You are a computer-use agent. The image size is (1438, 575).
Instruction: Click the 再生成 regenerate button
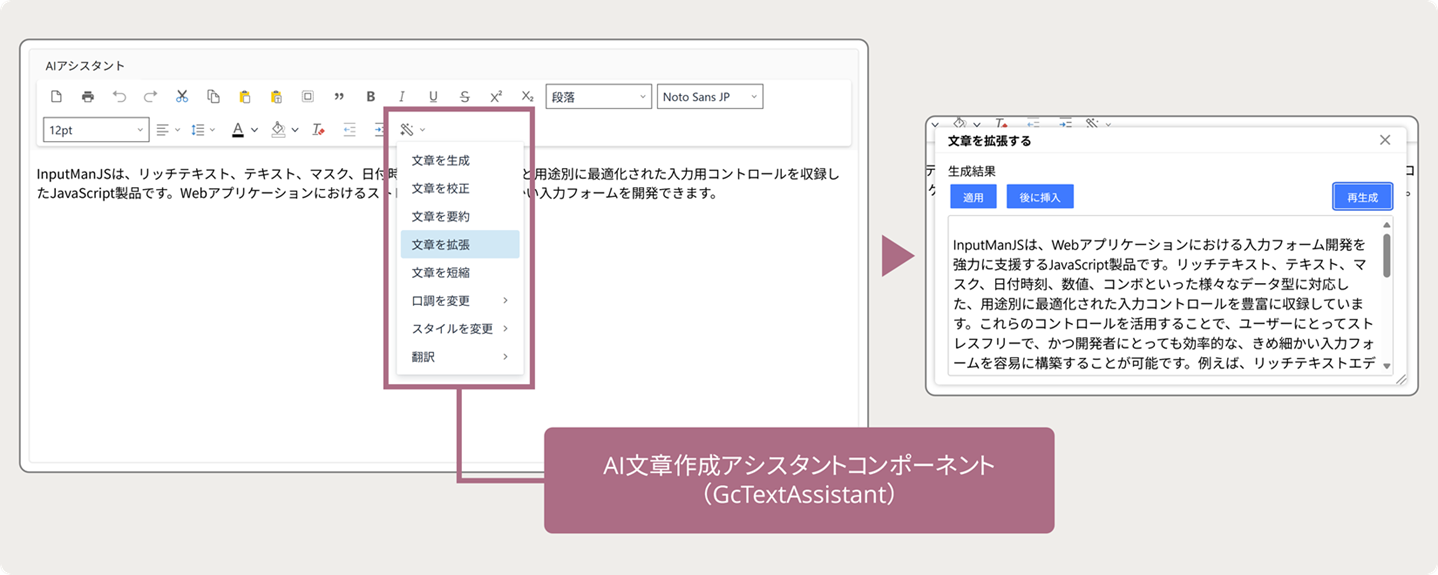click(x=1362, y=197)
